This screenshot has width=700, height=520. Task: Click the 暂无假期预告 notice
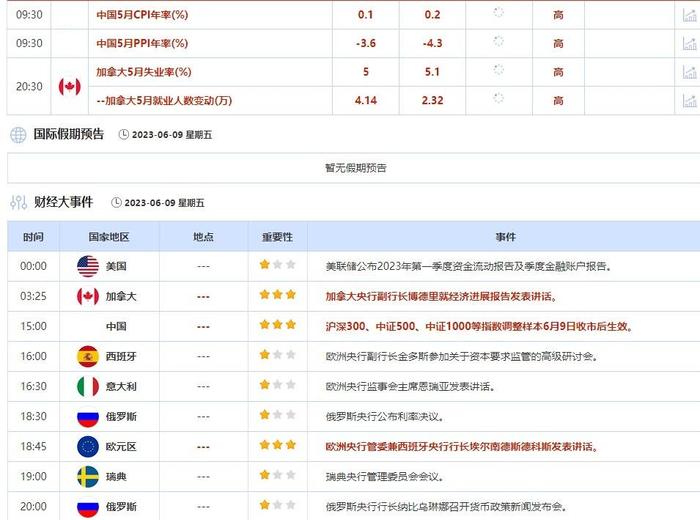coord(355,168)
